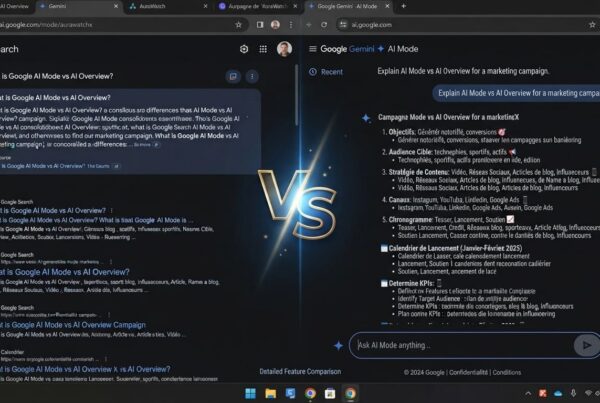Switch to Google Gemini - AI Mode tab
Viewport: 600px width, 403px height.
click(349, 7)
